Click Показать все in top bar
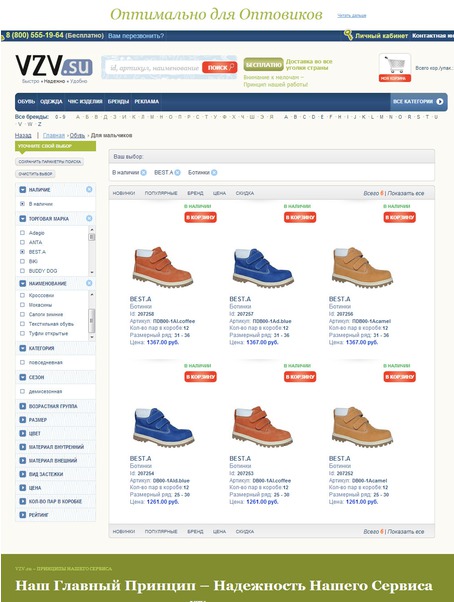 point(406,193)
